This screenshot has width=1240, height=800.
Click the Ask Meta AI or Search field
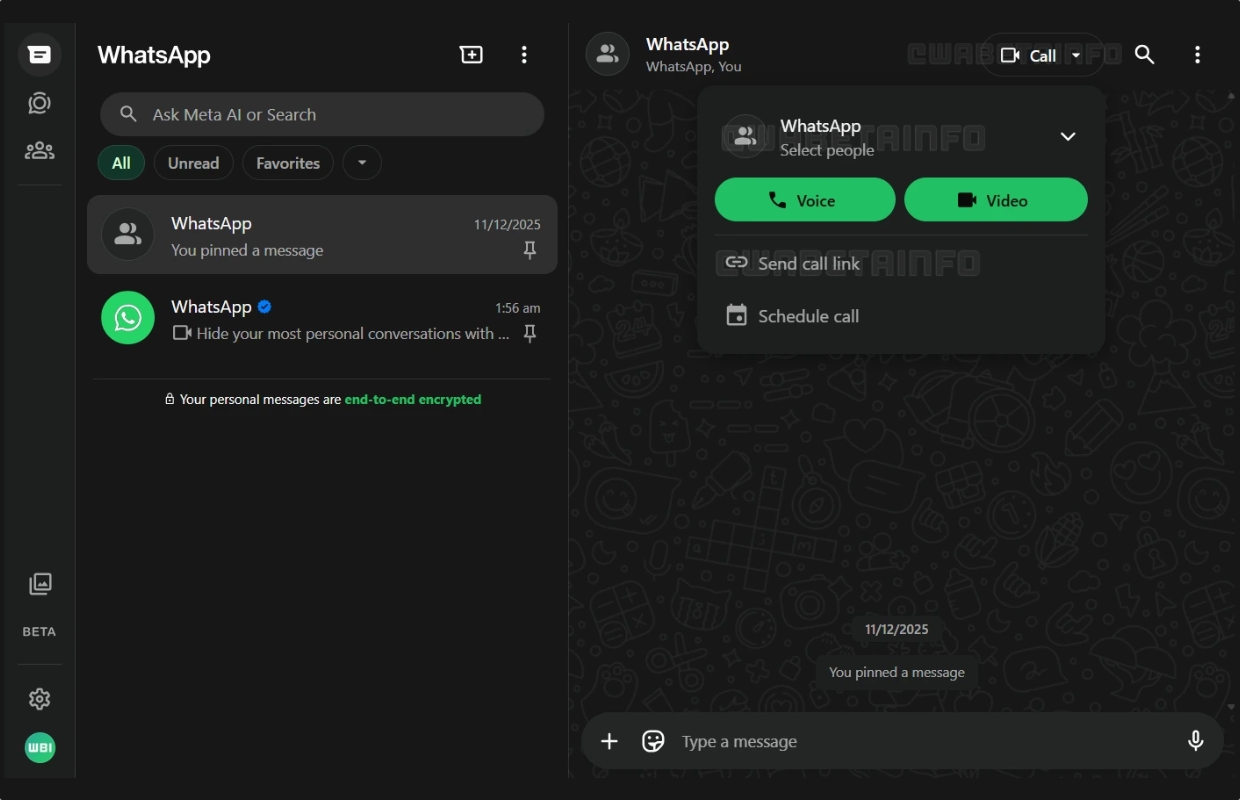click(x=322, y=114)
